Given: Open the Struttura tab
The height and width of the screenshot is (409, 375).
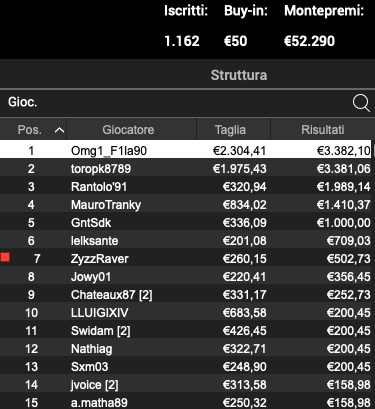Looking at the screenshot, I should [239, 75].
